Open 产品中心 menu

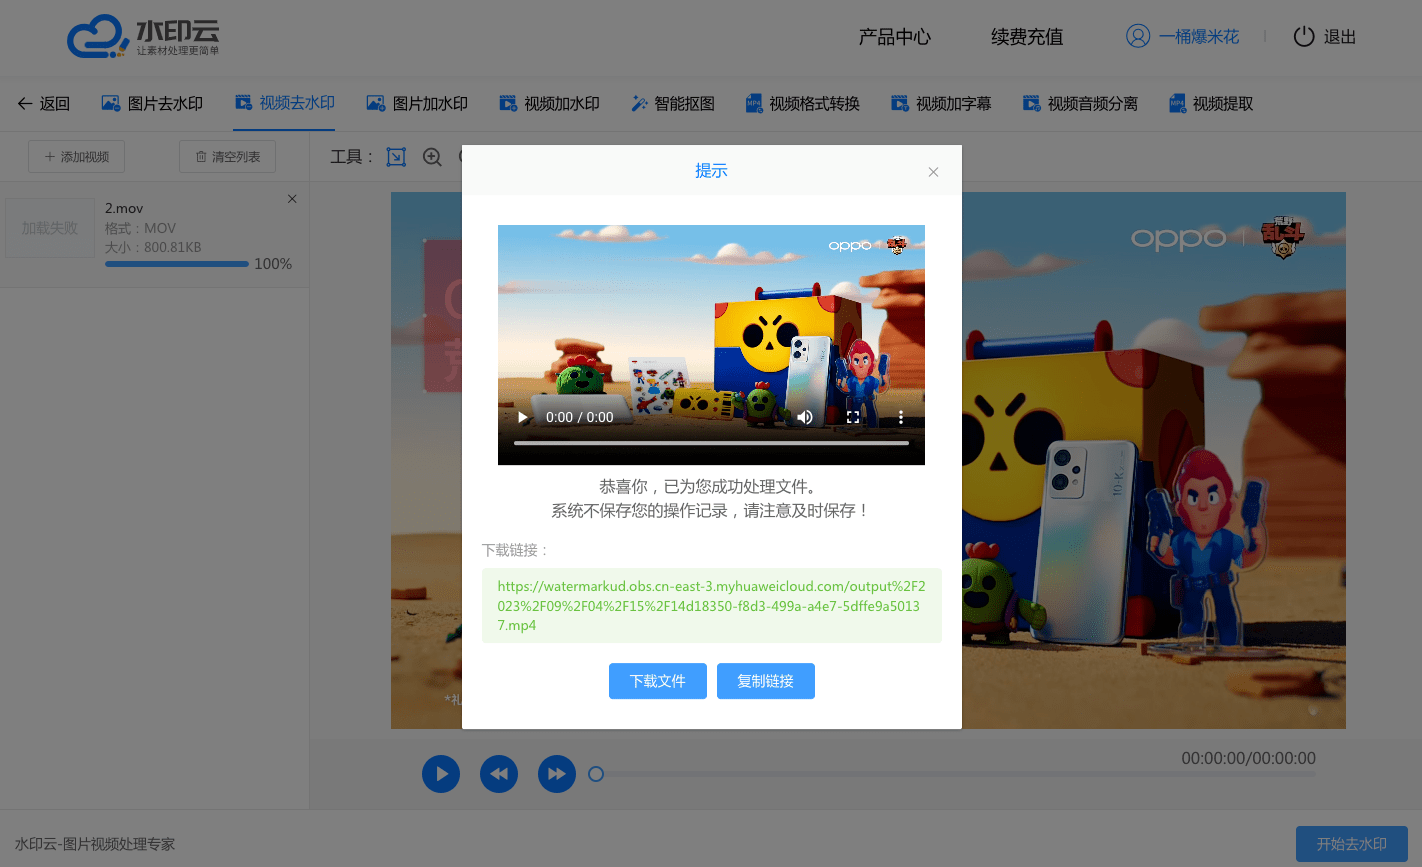click(x=895, y=37)
